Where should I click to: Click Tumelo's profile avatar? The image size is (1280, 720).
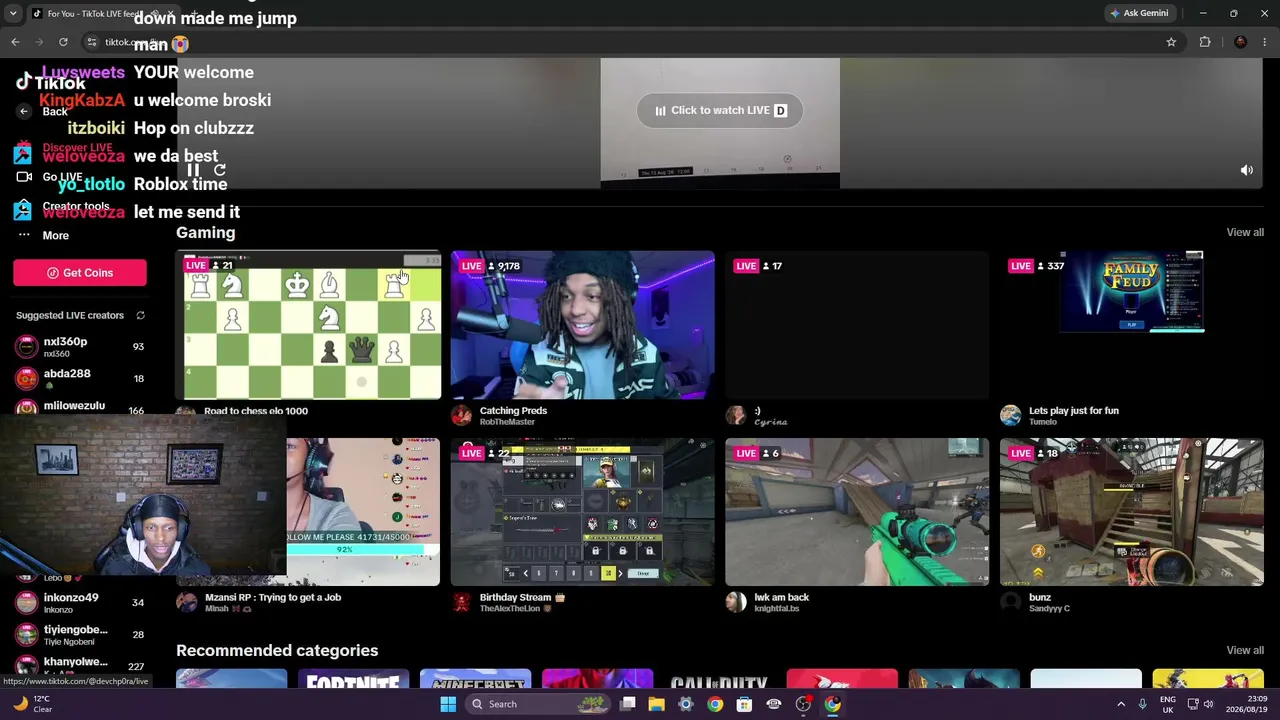pyautogui.click(x=1010, y=415)
